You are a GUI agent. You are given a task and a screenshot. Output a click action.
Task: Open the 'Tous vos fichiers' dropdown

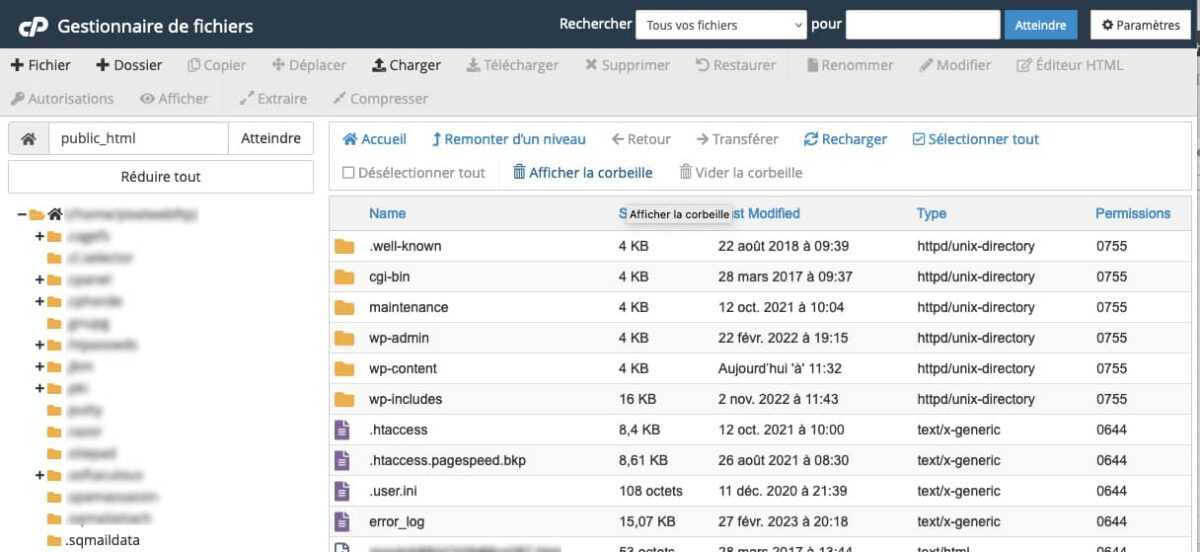(x=720, y=25)
